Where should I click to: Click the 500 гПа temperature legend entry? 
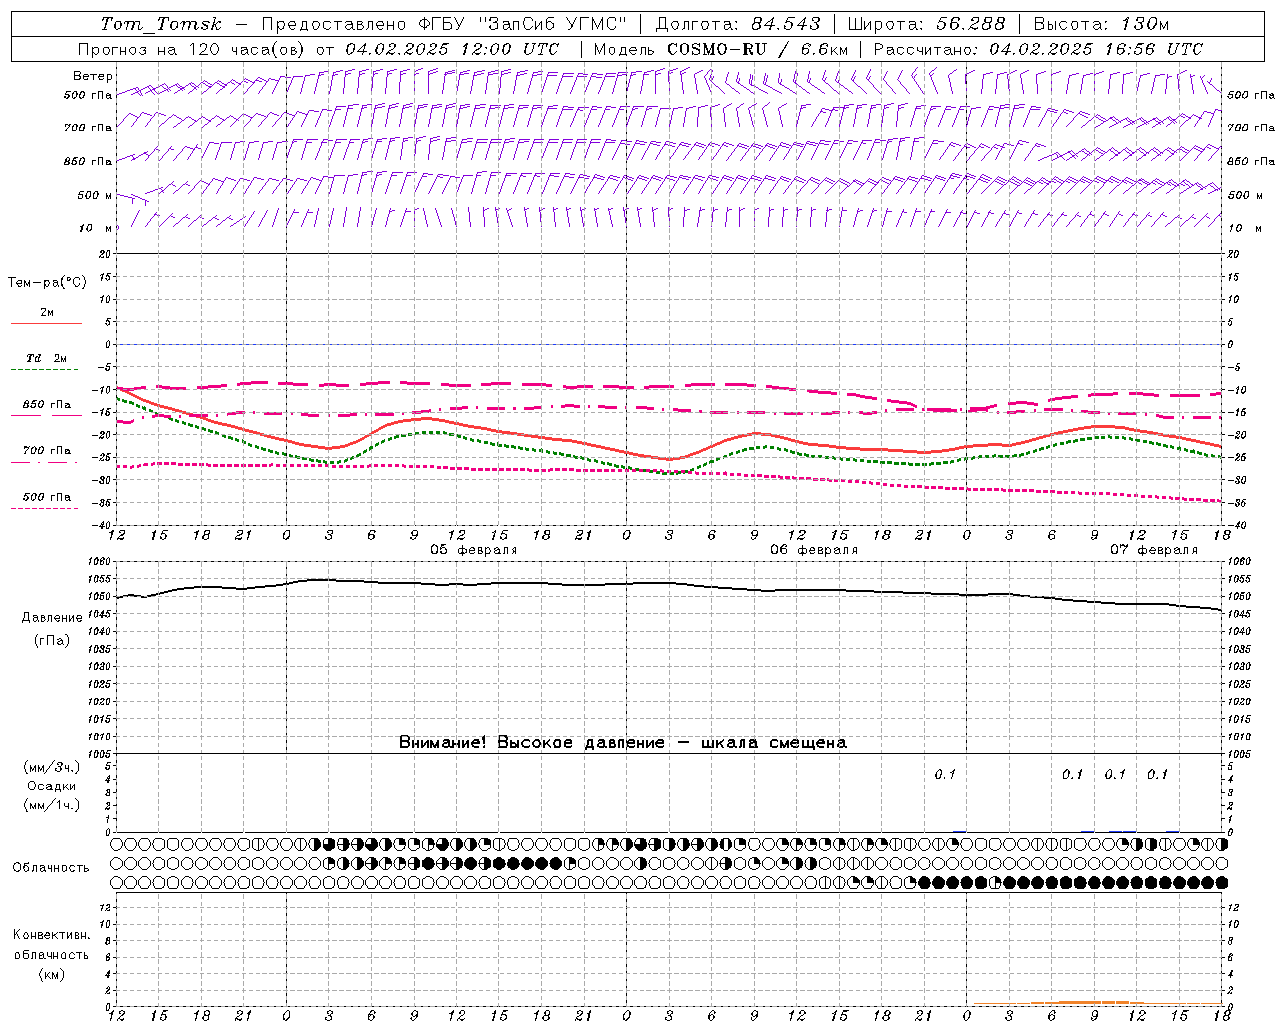pos(46,501)
